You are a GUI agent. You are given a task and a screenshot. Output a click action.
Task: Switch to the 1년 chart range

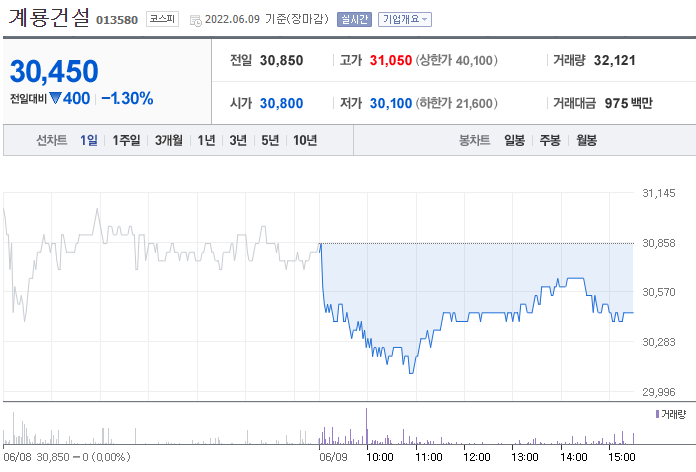(x=206, y=140)
